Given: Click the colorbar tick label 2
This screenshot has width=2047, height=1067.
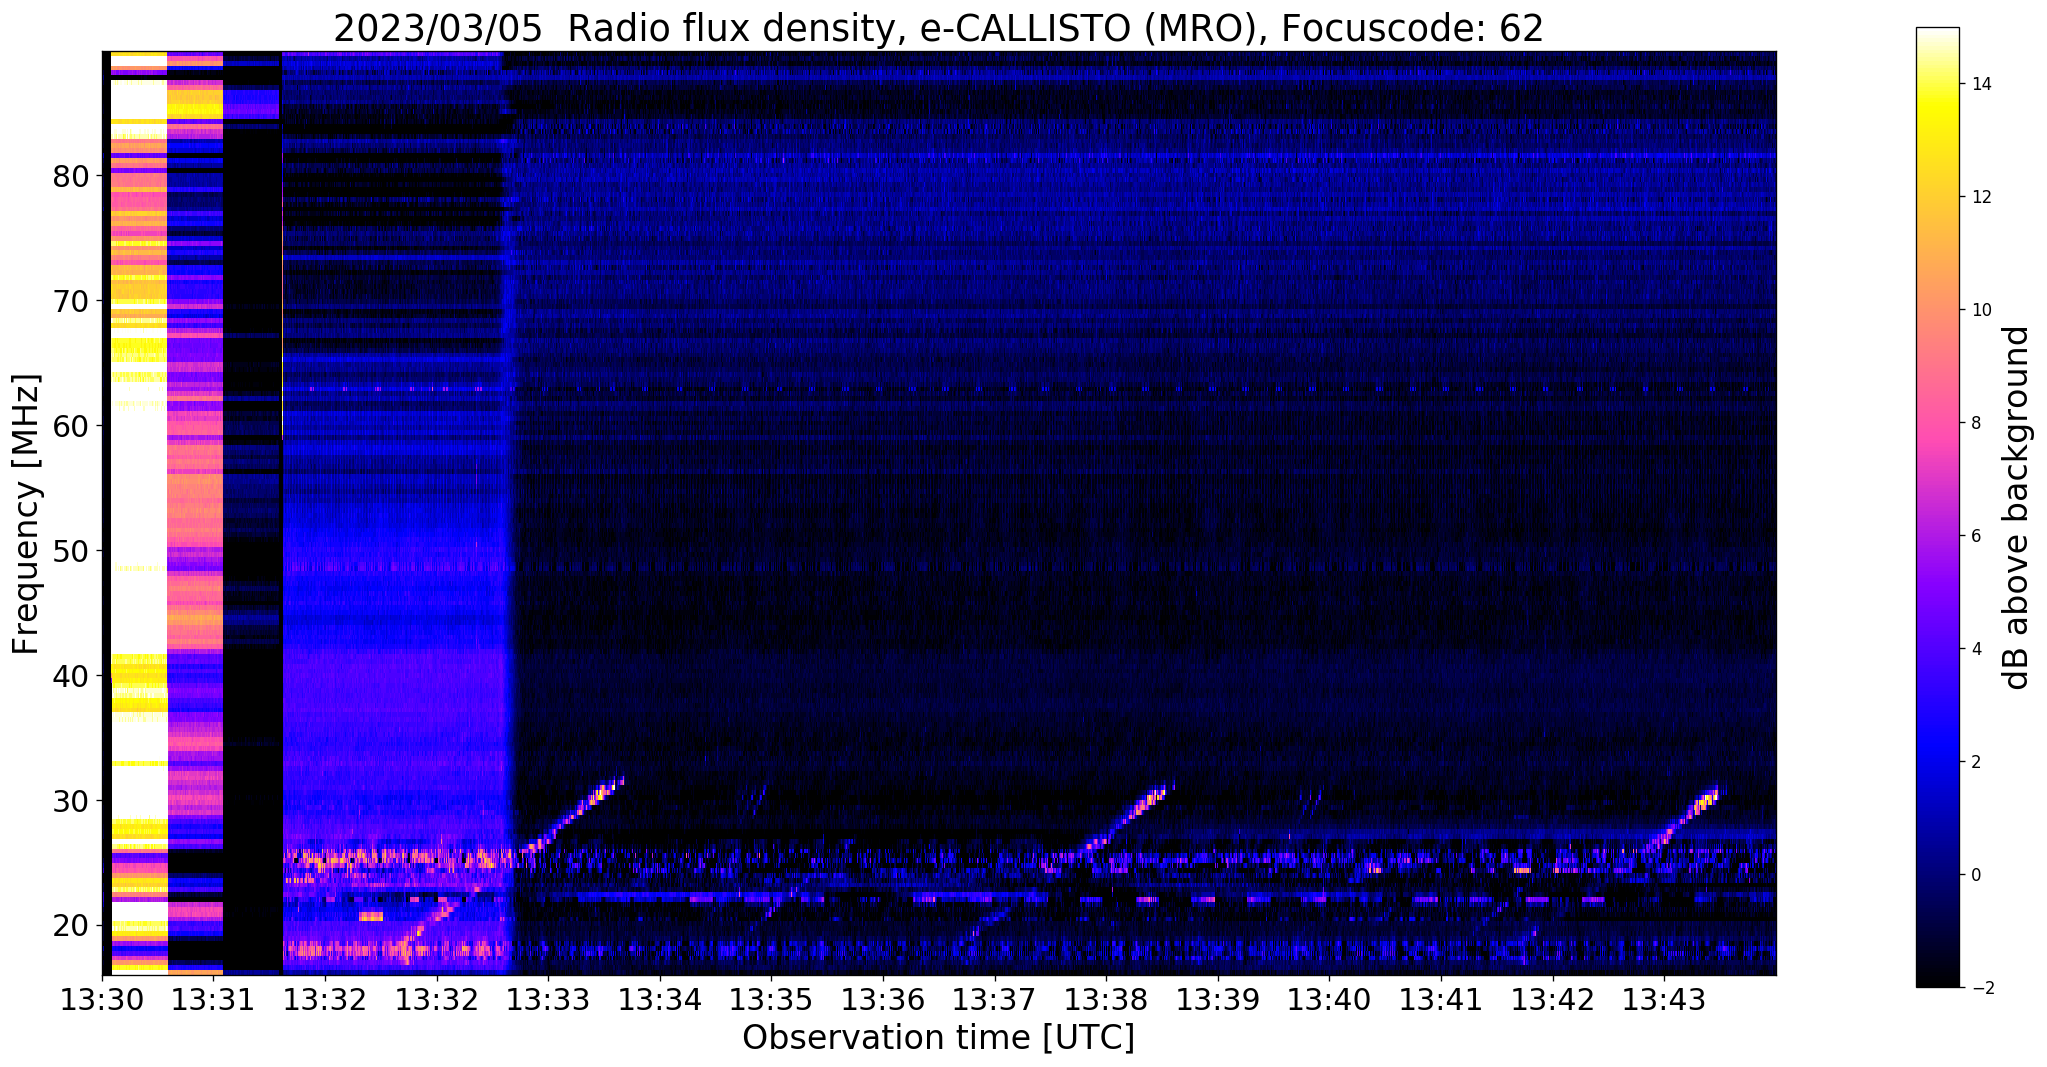Looking at the screenshot, I should pos(1974,762).
